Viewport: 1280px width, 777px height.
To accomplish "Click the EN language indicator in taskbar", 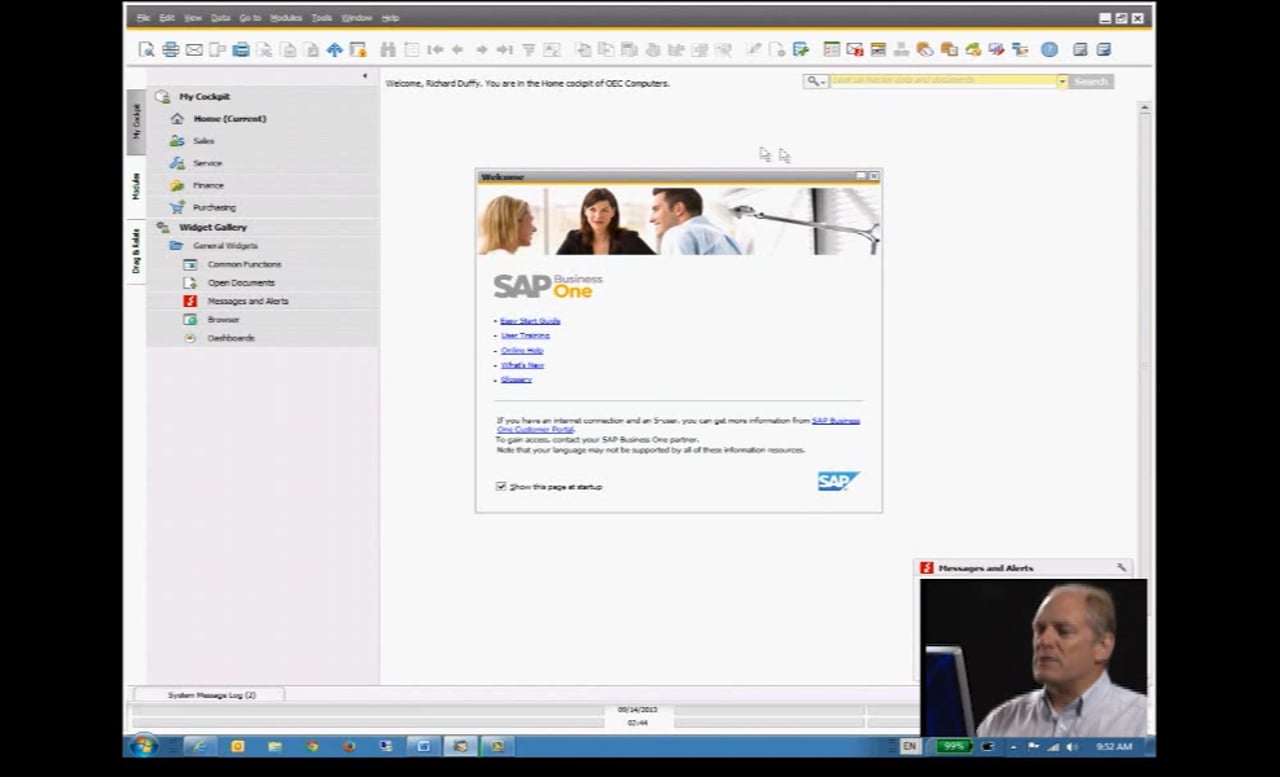I will (x=909, y=746).
